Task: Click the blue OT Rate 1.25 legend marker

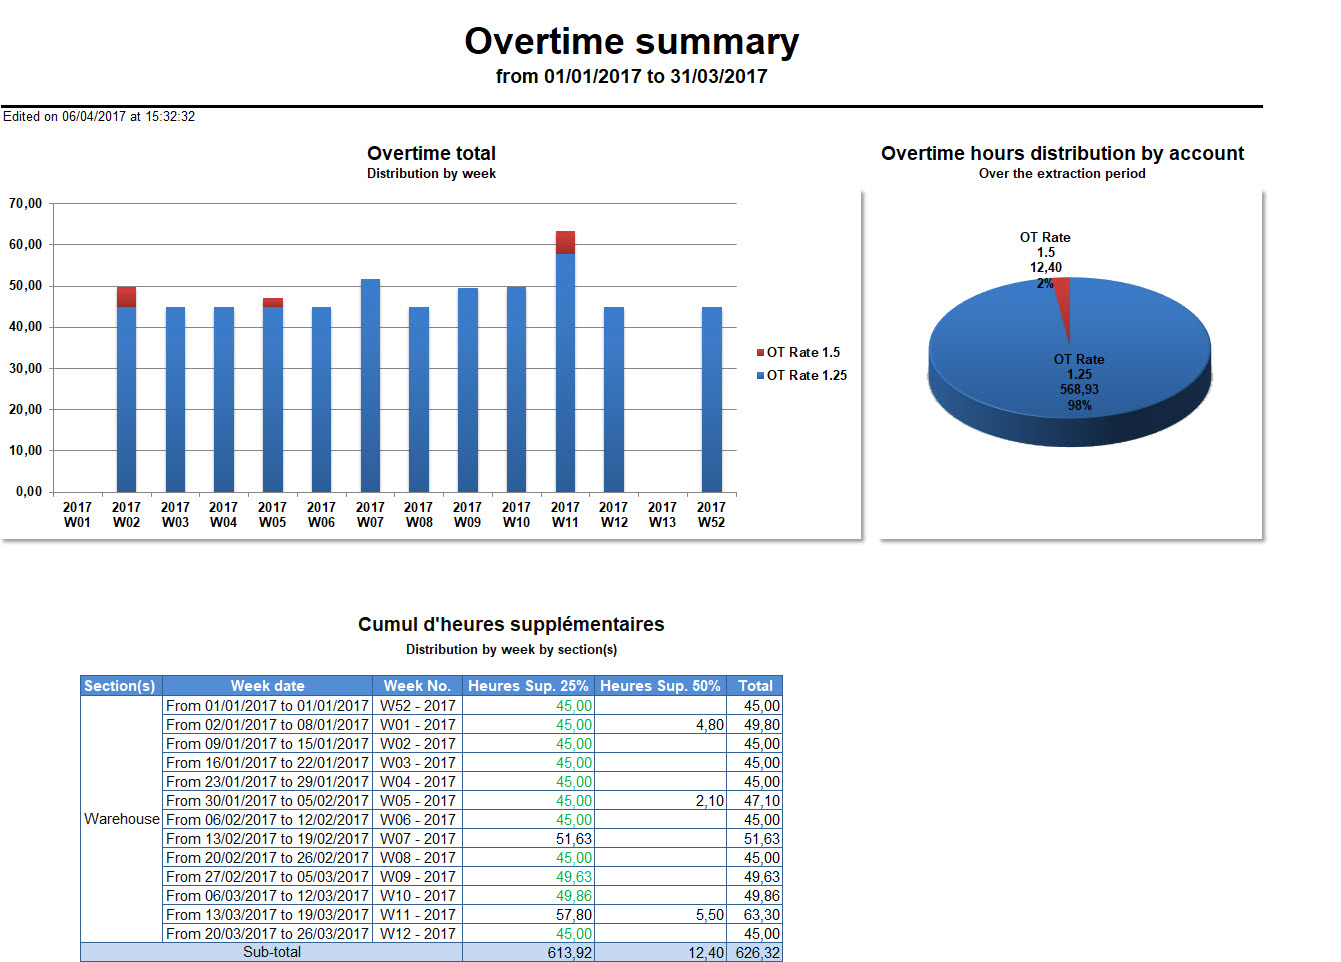Action: [760, 376]
